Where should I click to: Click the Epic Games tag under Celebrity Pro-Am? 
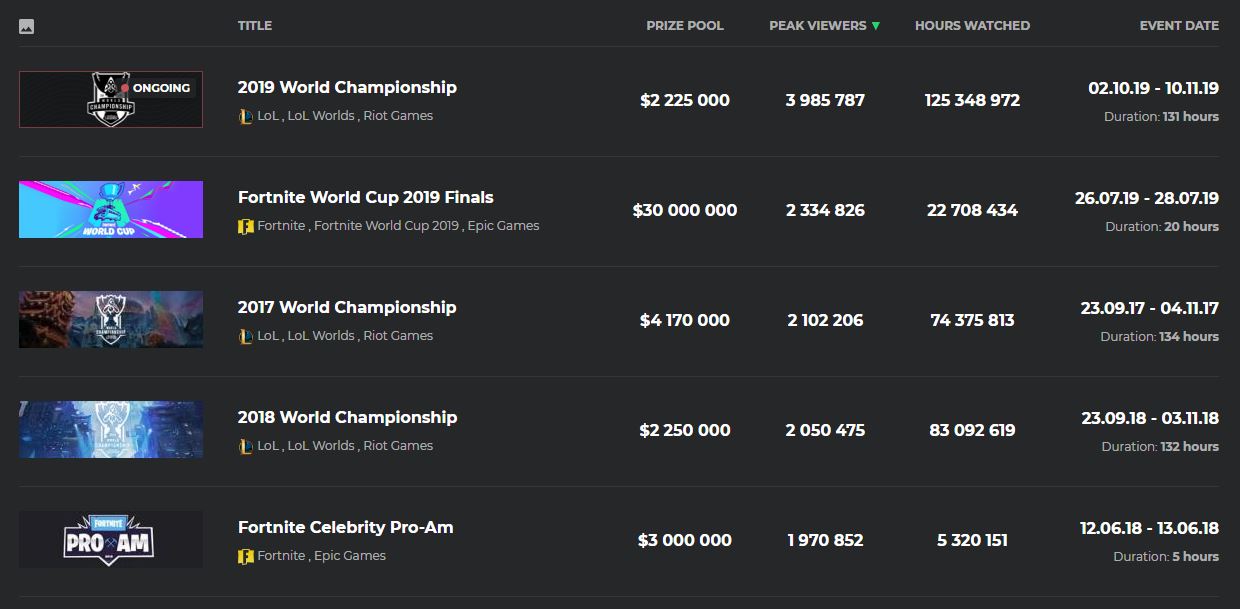pos(349,556)
